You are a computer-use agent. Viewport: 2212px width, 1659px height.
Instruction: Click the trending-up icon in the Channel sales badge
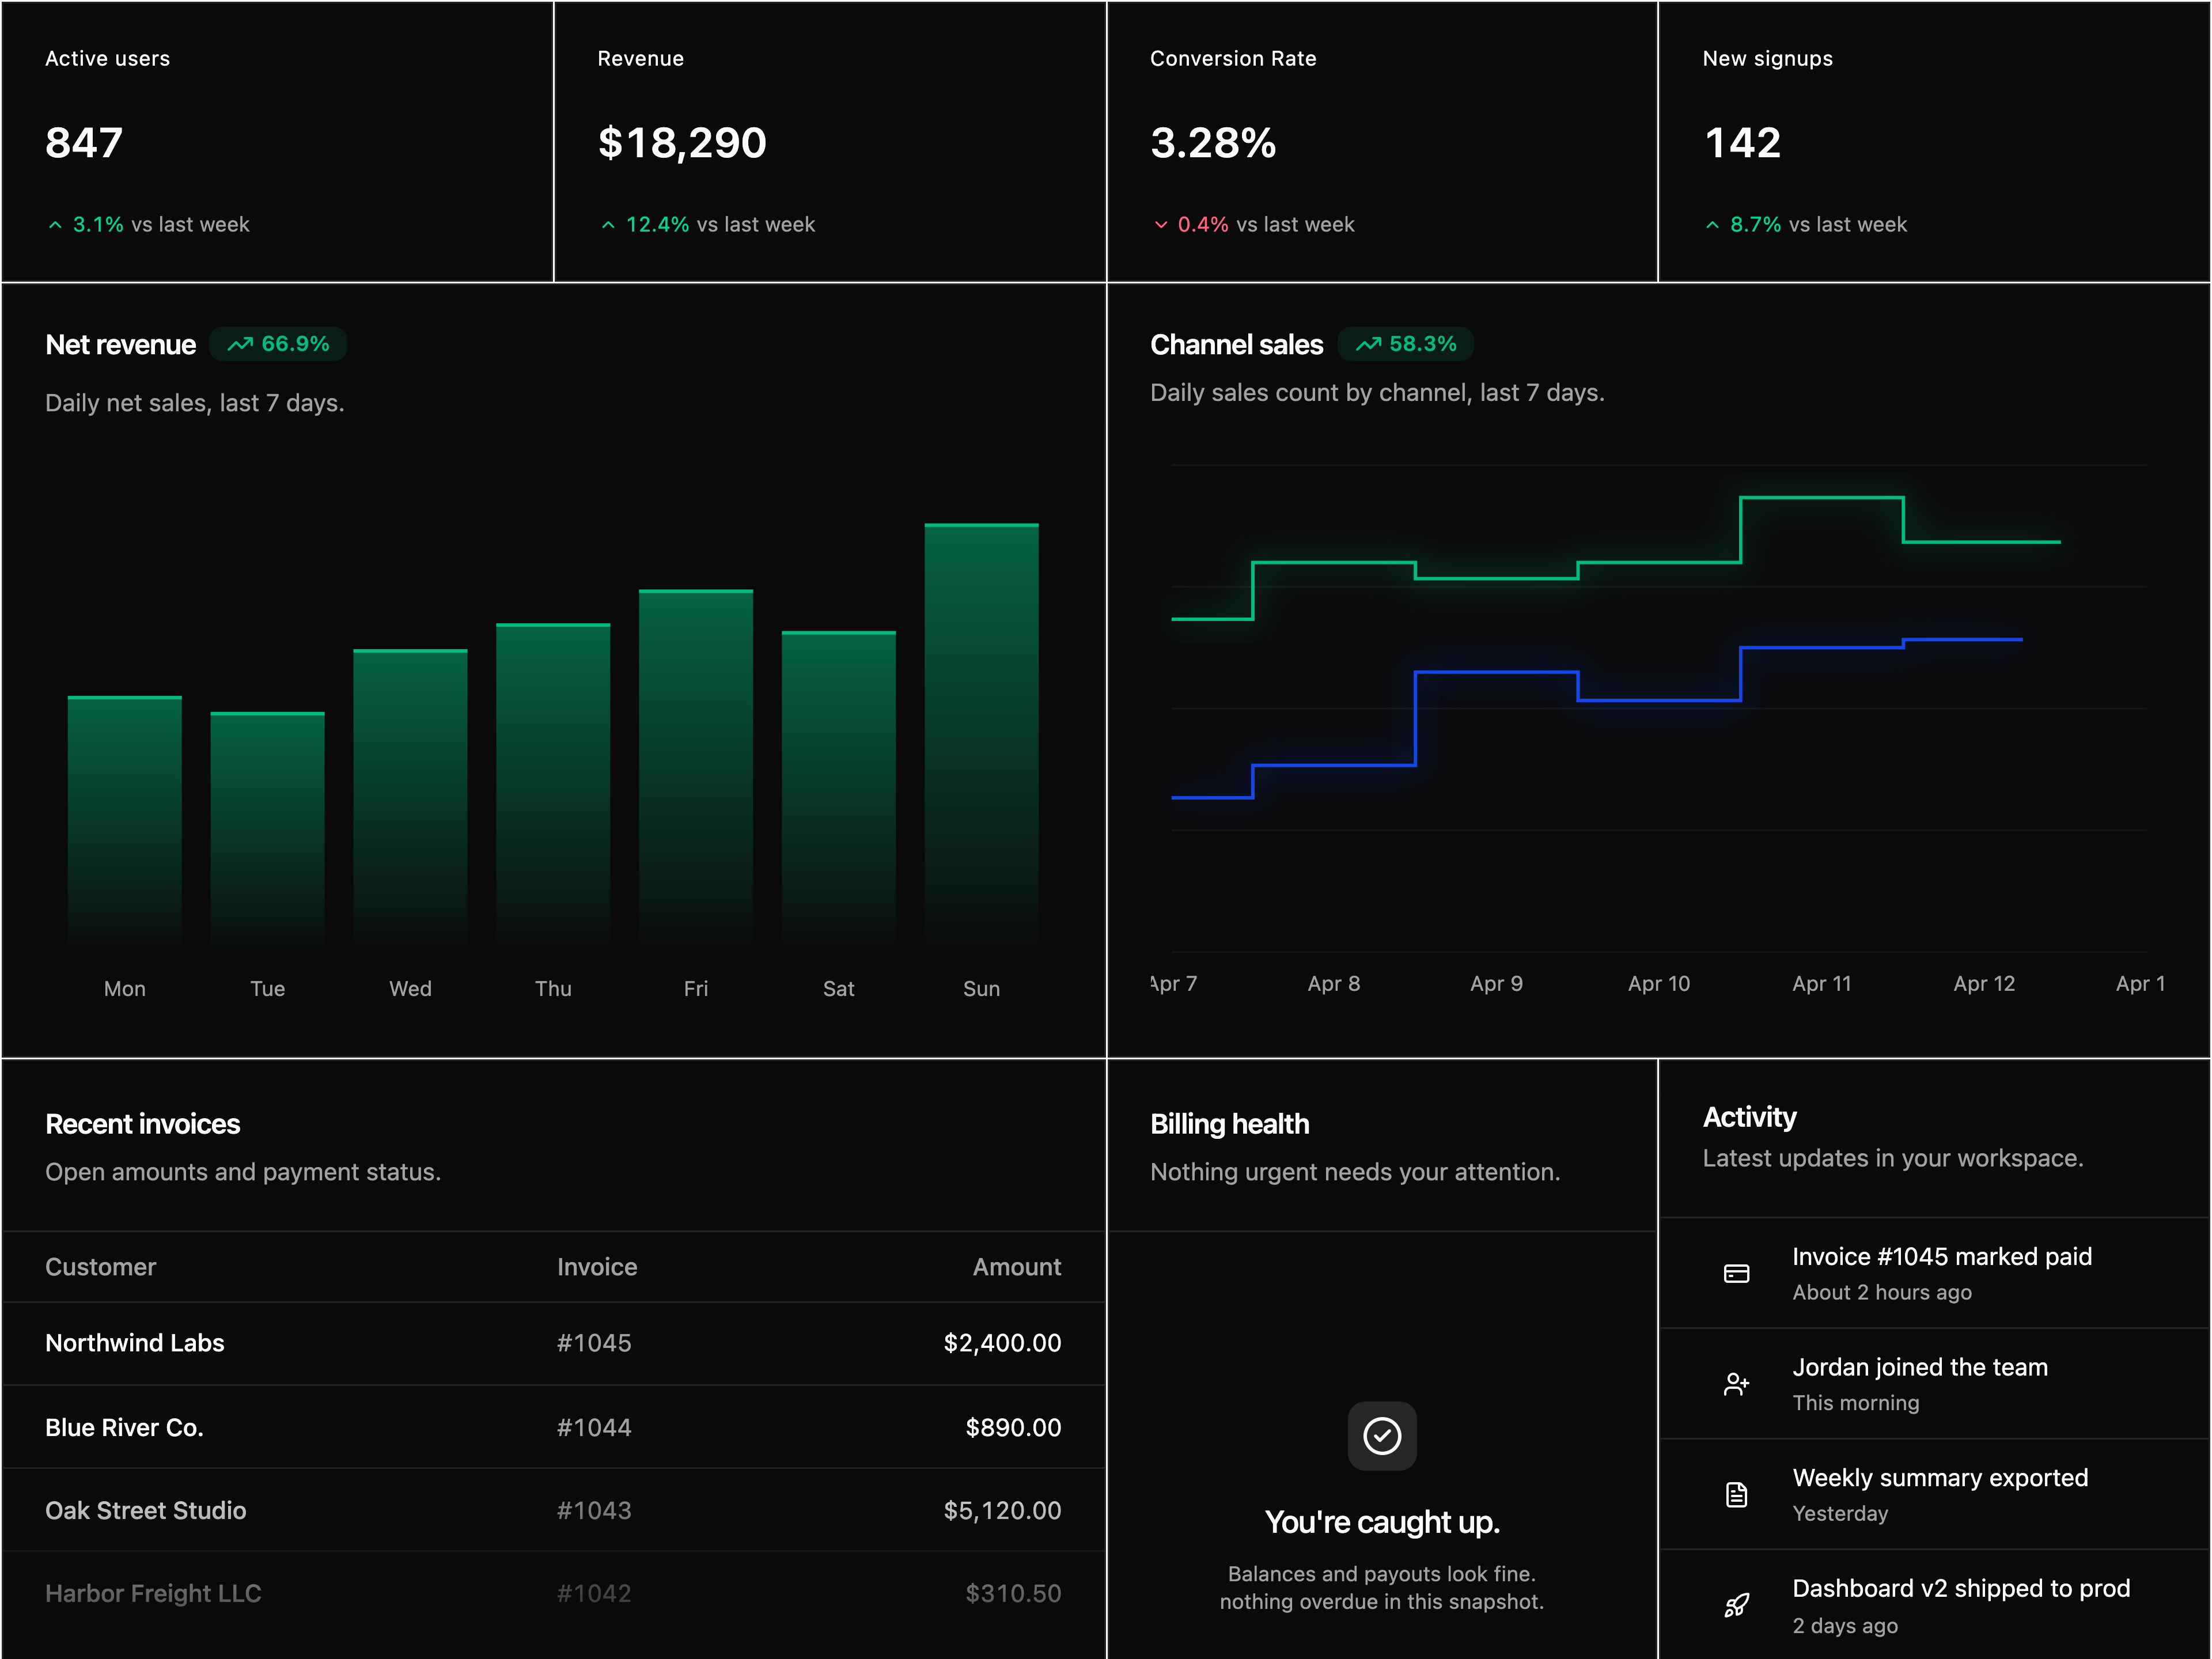(x=1368, y=344)
